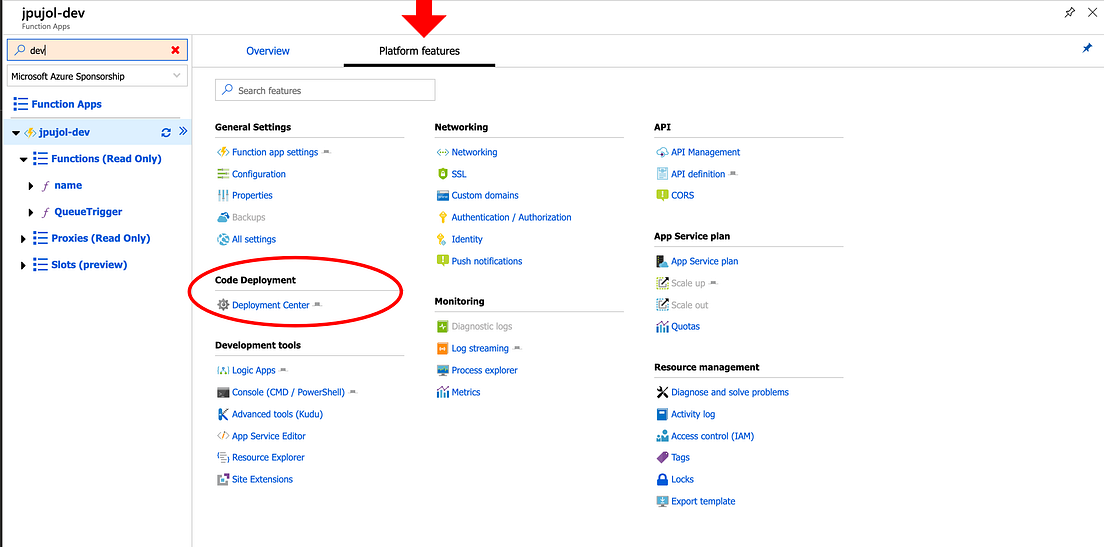This screenshot has height=547, width=1104.
Task: Expand the Slots (preview) tree node
Action: tap(23, 265)
